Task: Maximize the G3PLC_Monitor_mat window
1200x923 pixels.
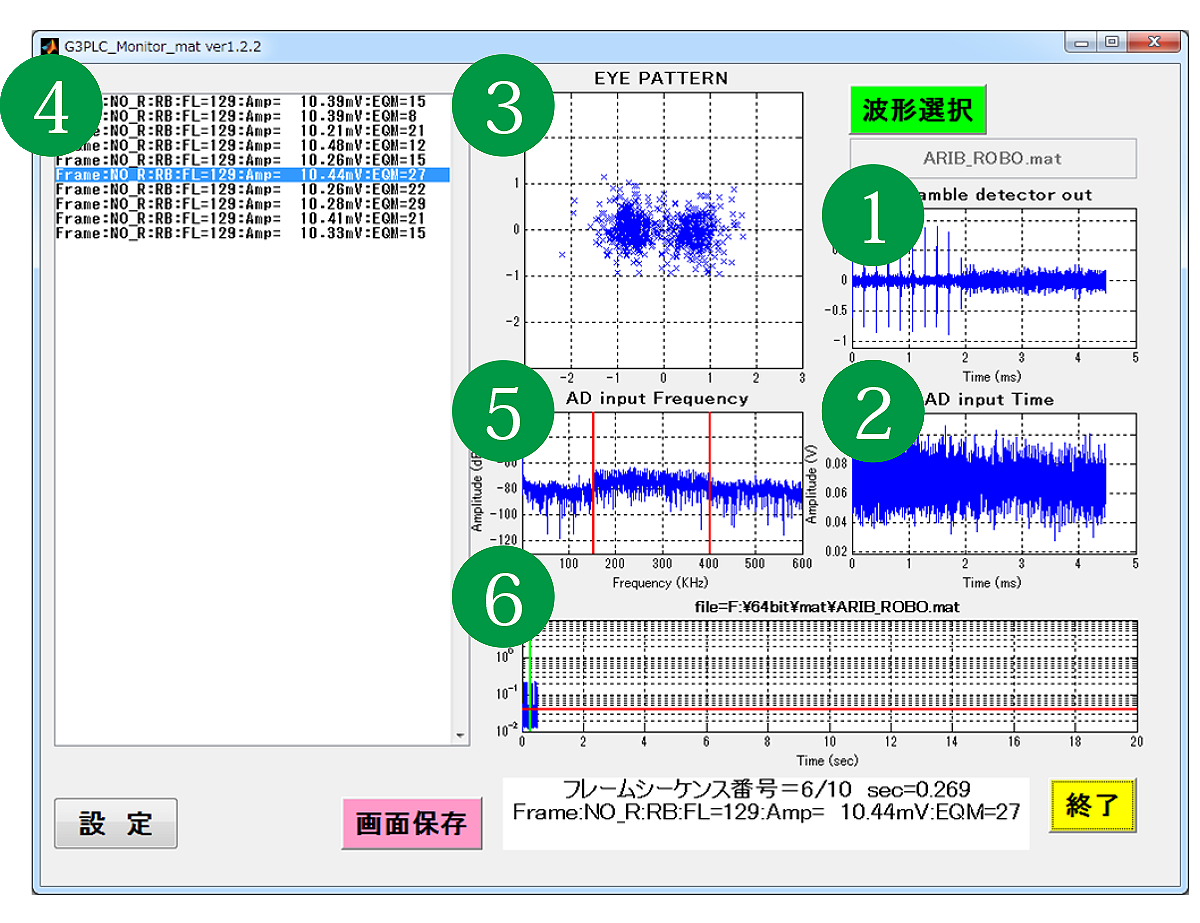Action: (1111, 42)
